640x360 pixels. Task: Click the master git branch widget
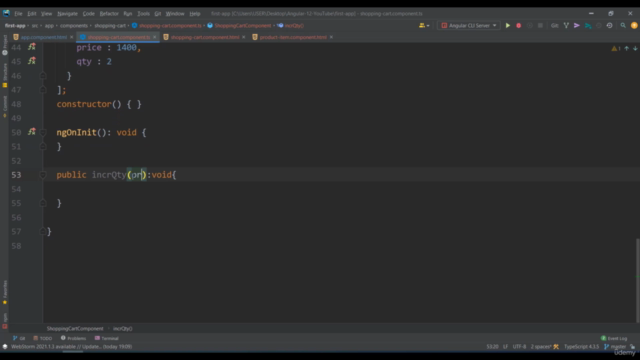615,347
